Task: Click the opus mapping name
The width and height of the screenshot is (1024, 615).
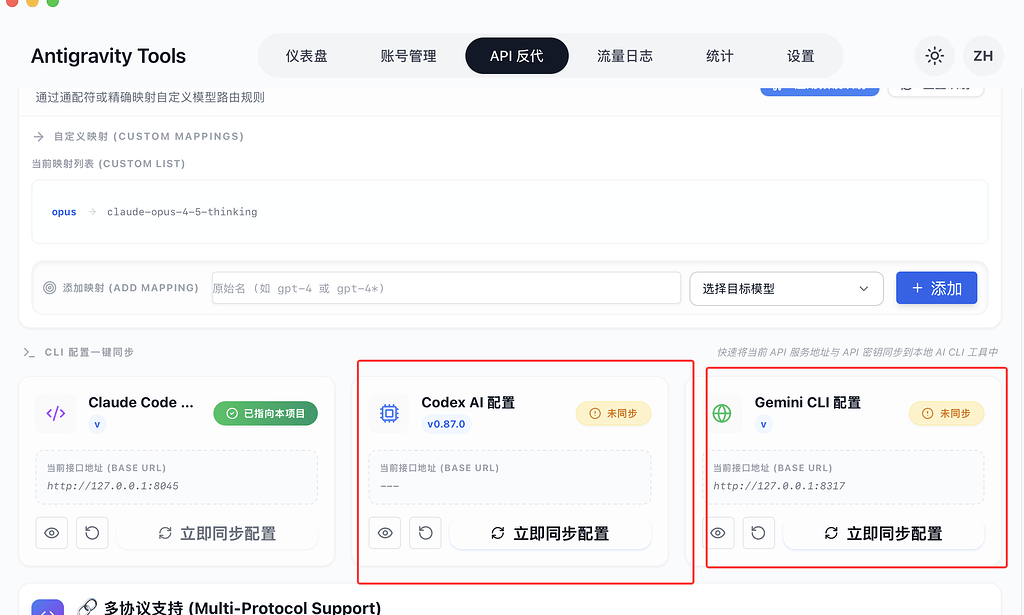Action: pyautogui.click(x=64, y=212)
